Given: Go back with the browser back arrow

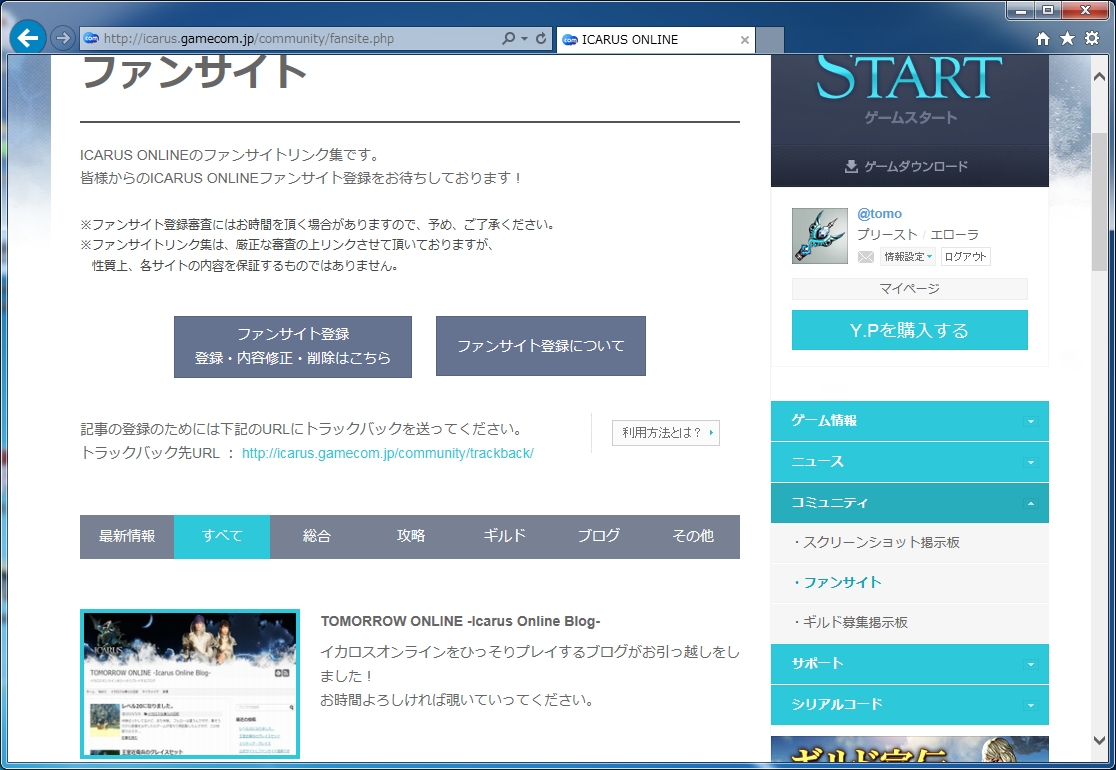Looking at the screenshot, I should pyautogui.click(x=28, y=38).
